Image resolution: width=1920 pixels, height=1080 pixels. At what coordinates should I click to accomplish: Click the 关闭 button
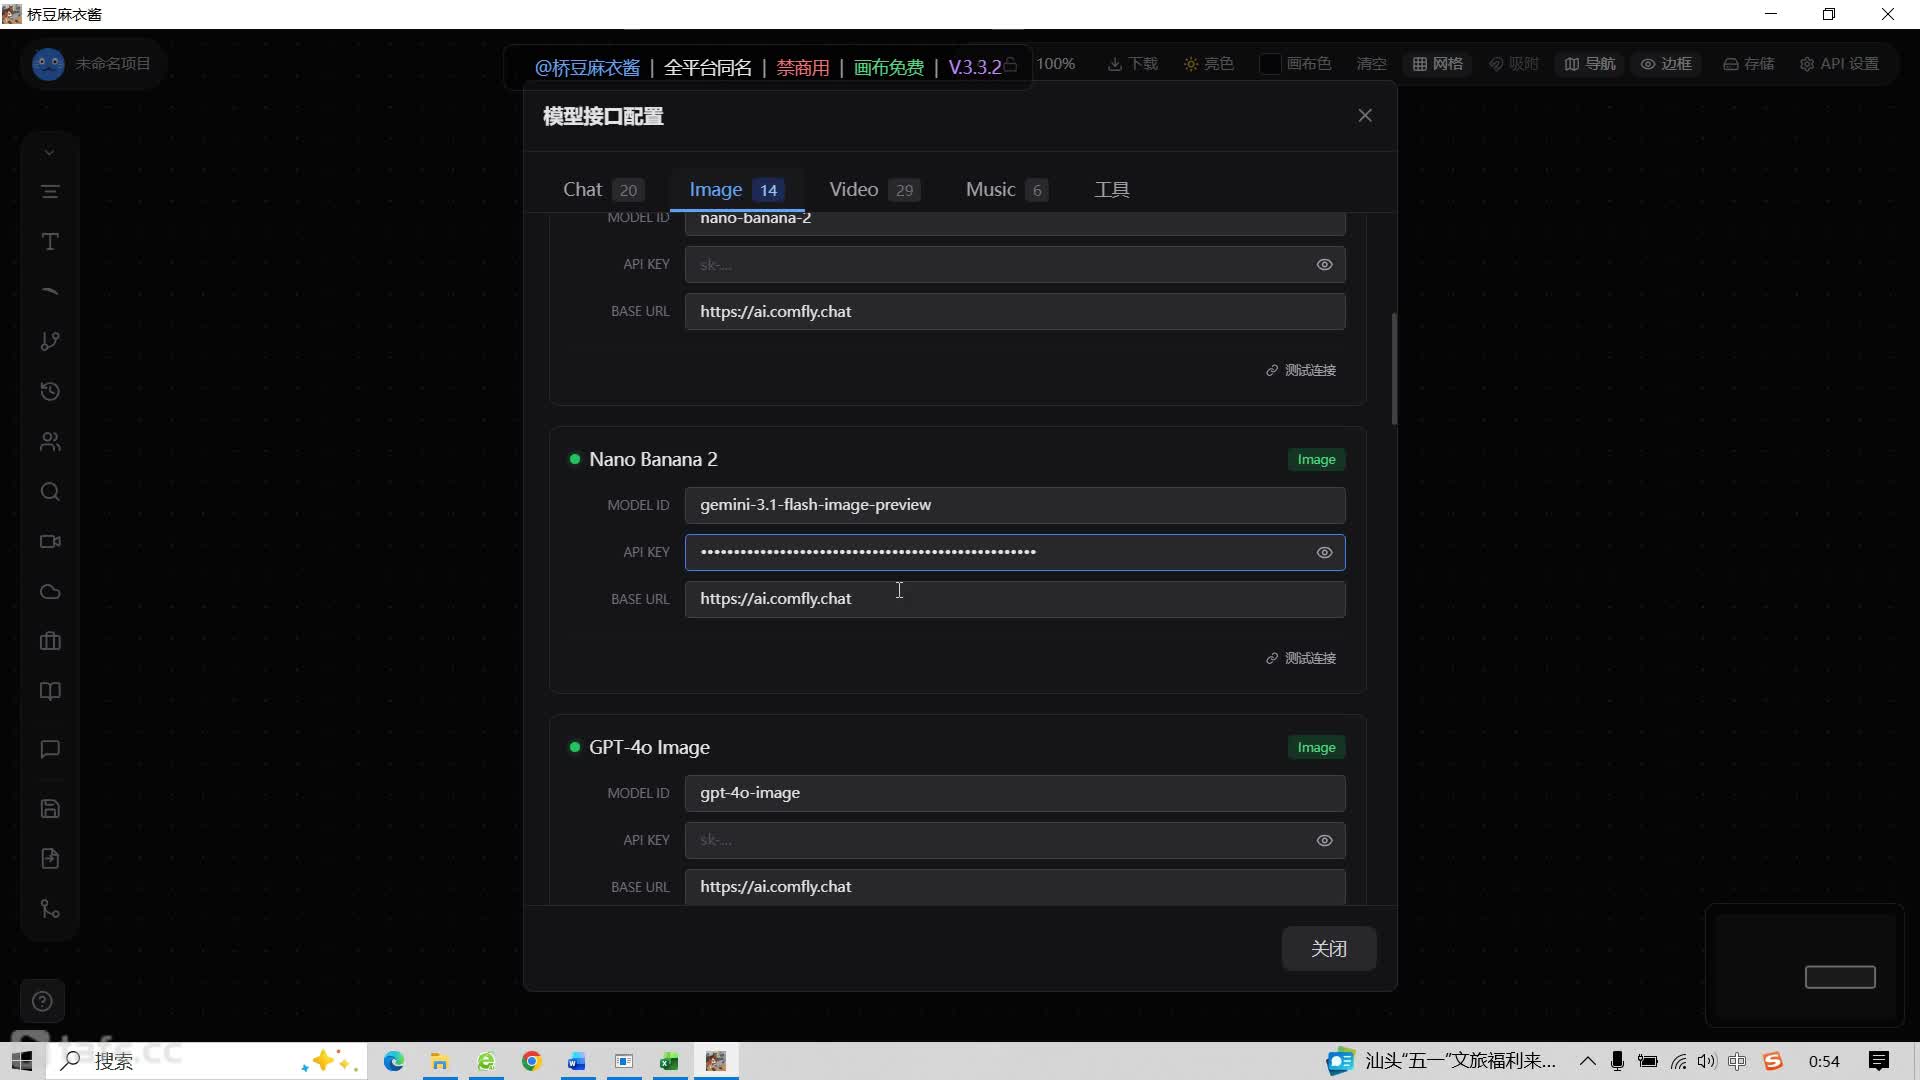click(x=1329, y=949)
